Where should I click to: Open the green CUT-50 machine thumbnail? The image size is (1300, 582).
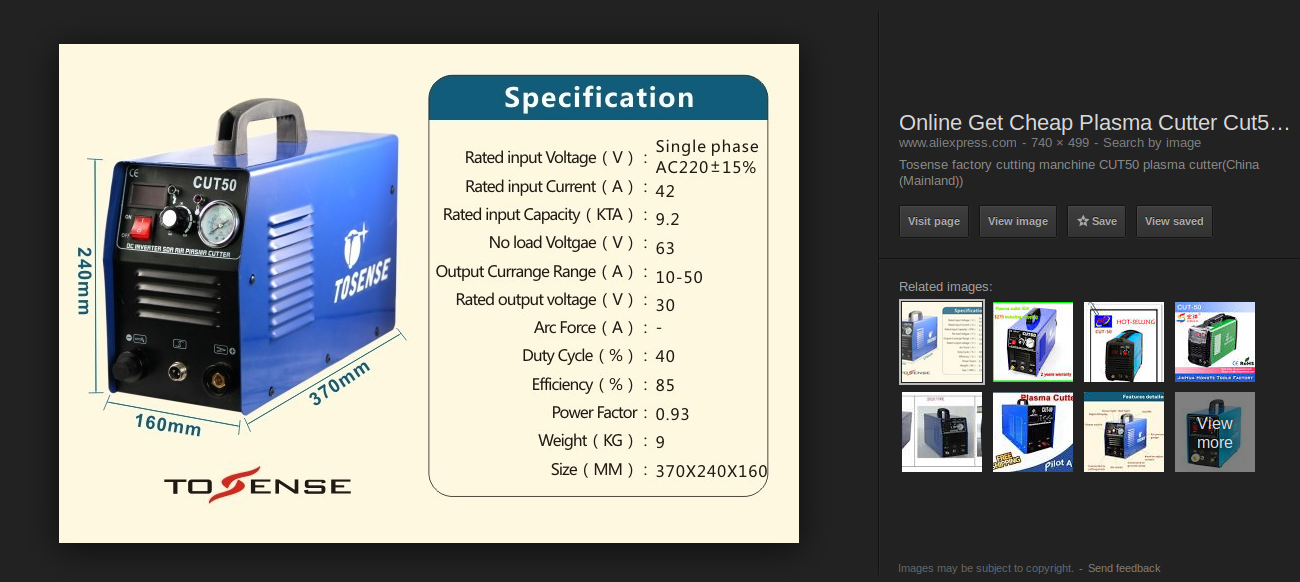coord(1214,342)
